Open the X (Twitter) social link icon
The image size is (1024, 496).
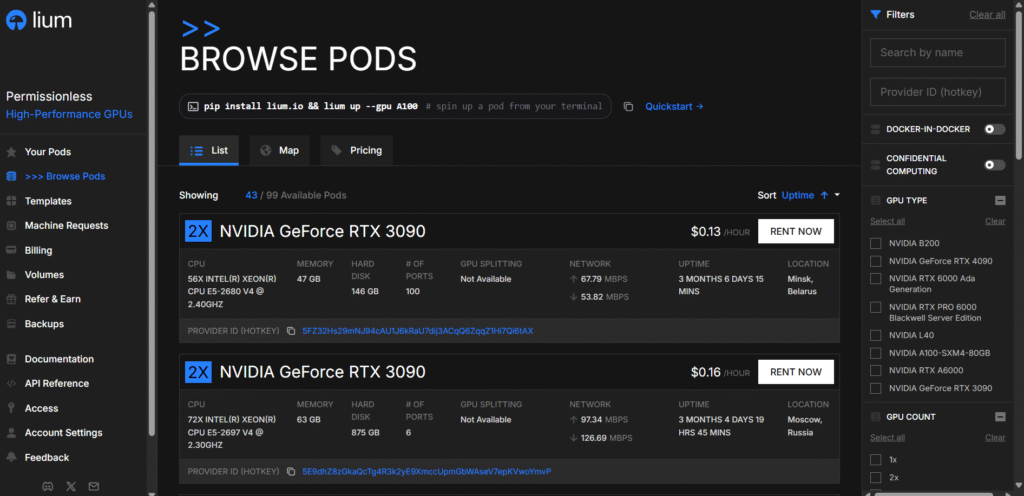coord(71,486)
